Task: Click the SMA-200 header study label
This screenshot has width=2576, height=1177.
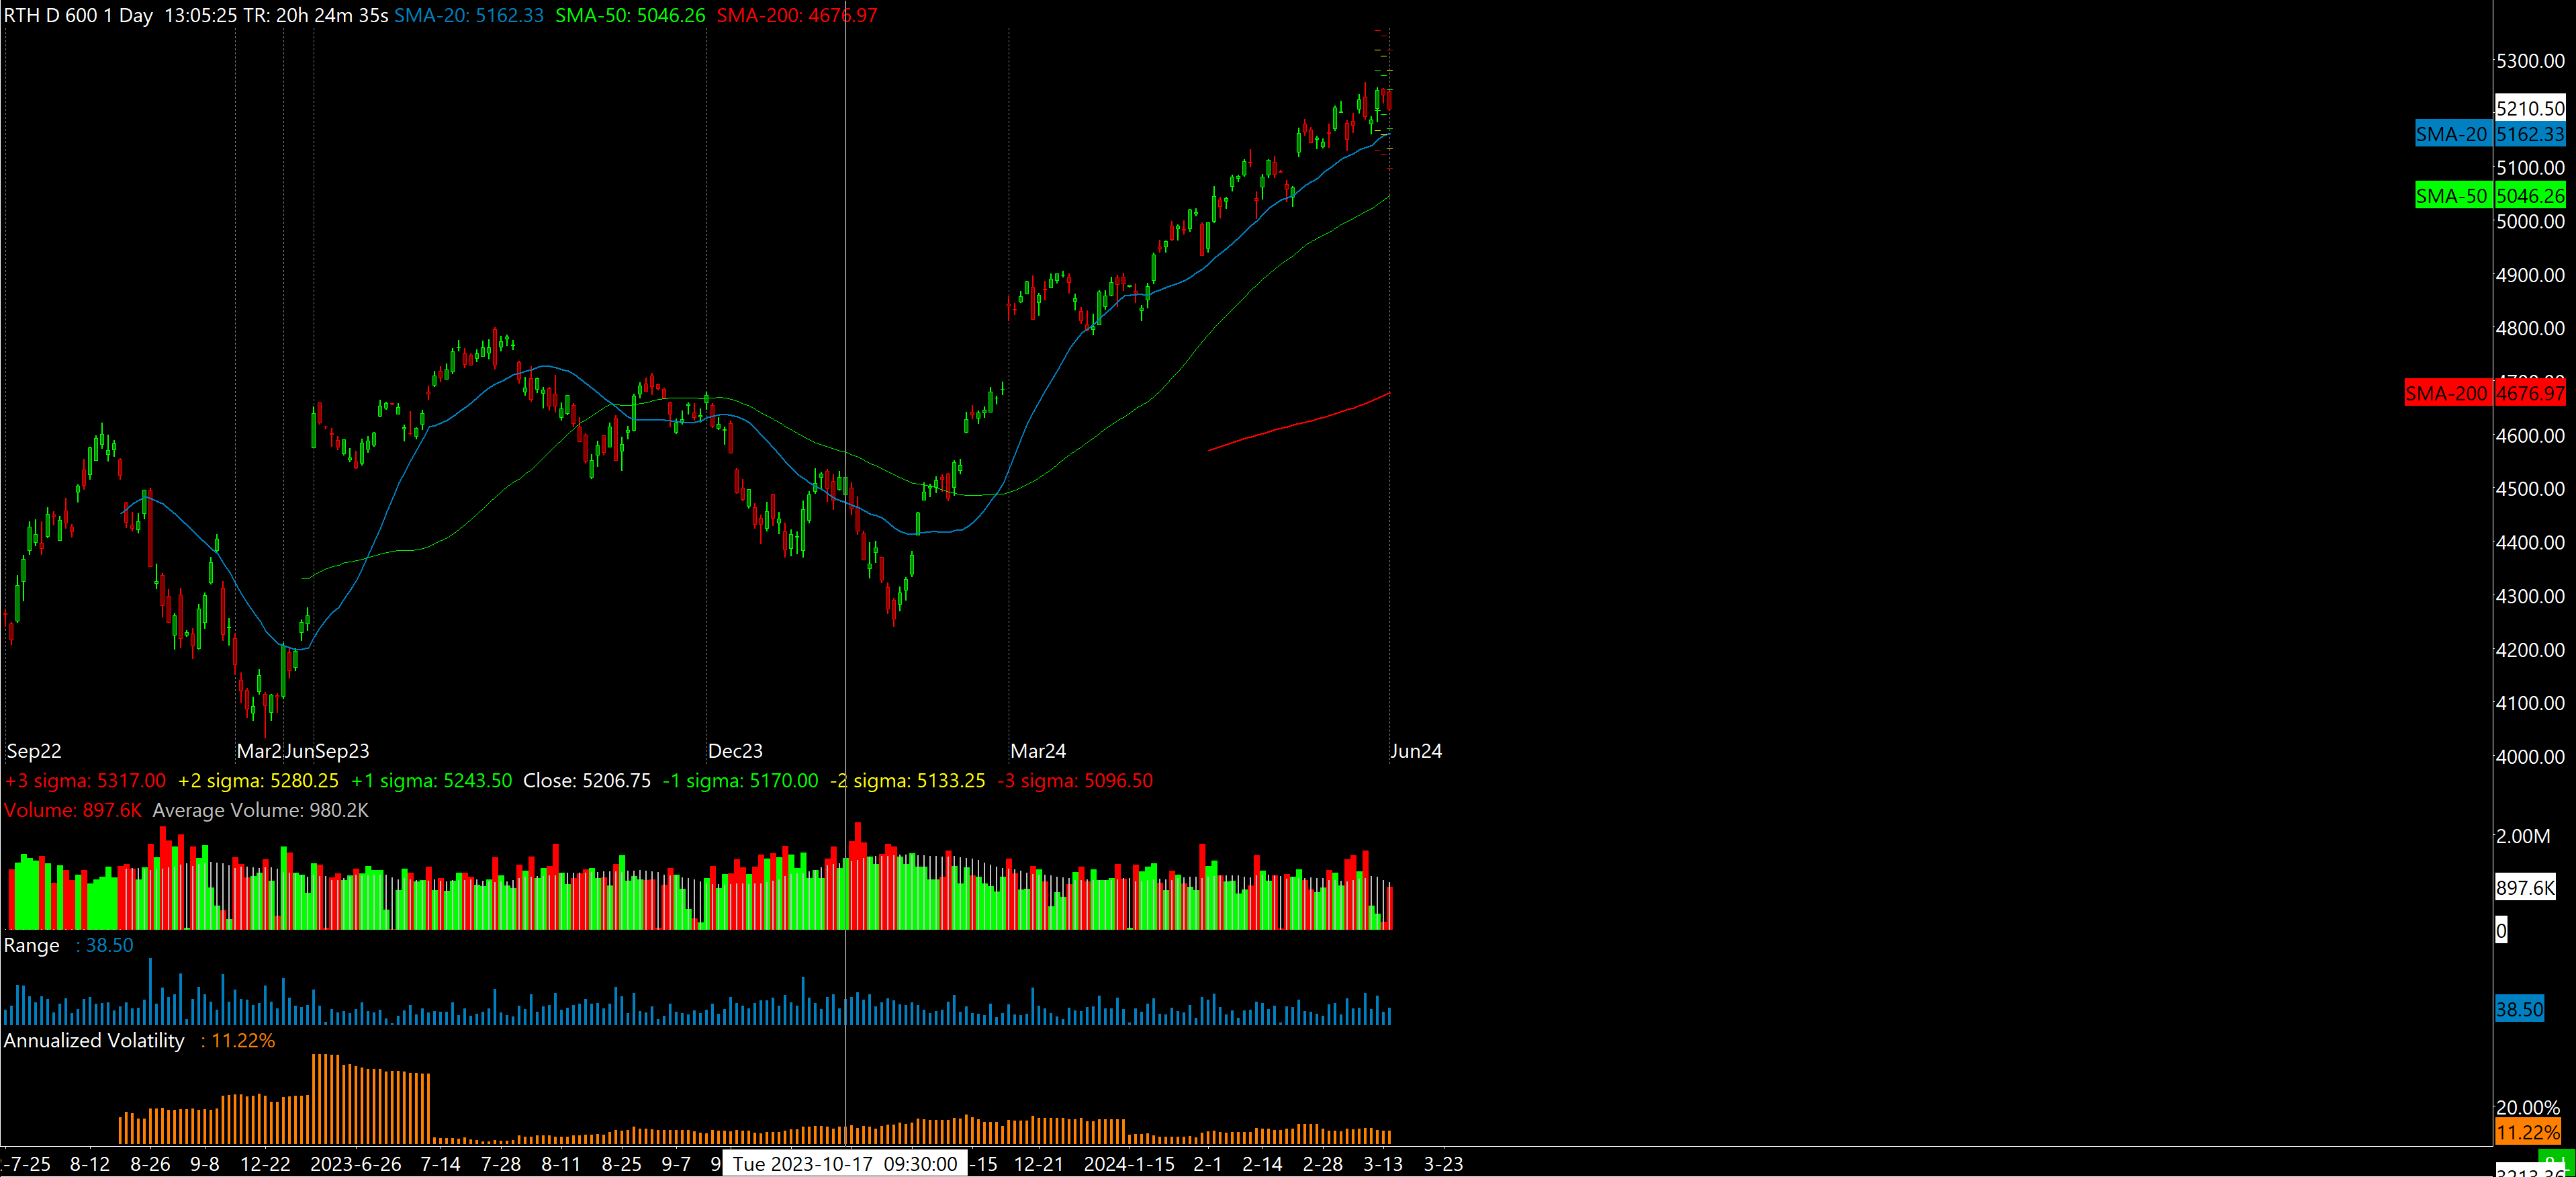Action: [796, 15]
